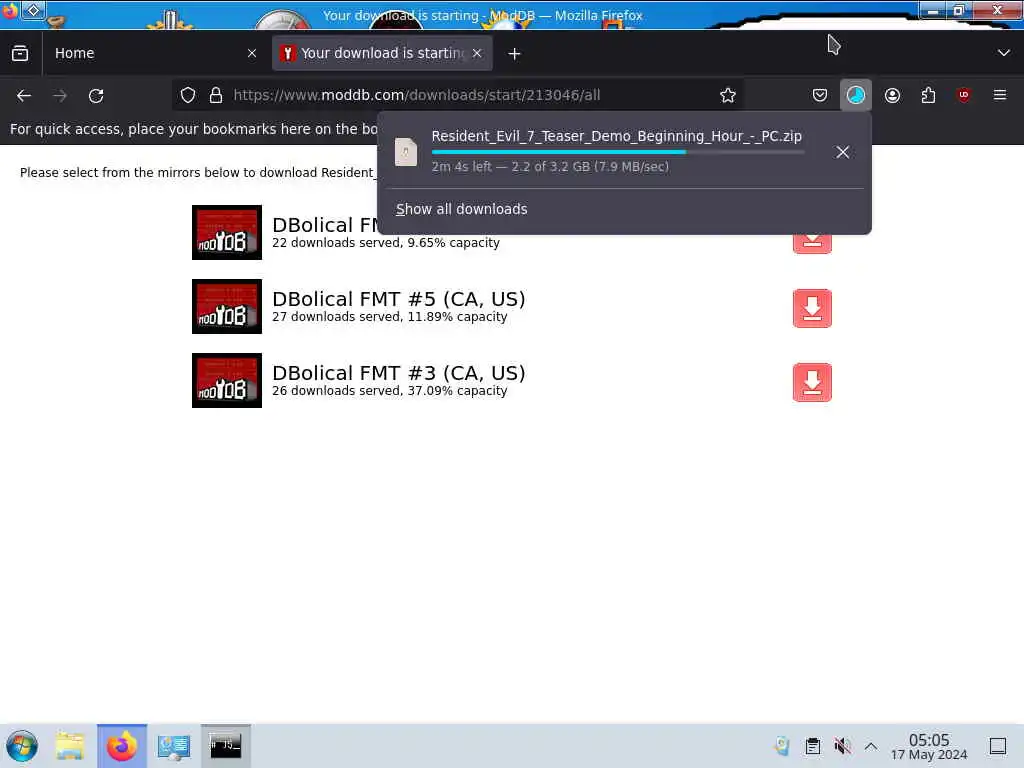Unmute the volume tray icon
Screen dimensions: 1024x768
coord(842,746)
